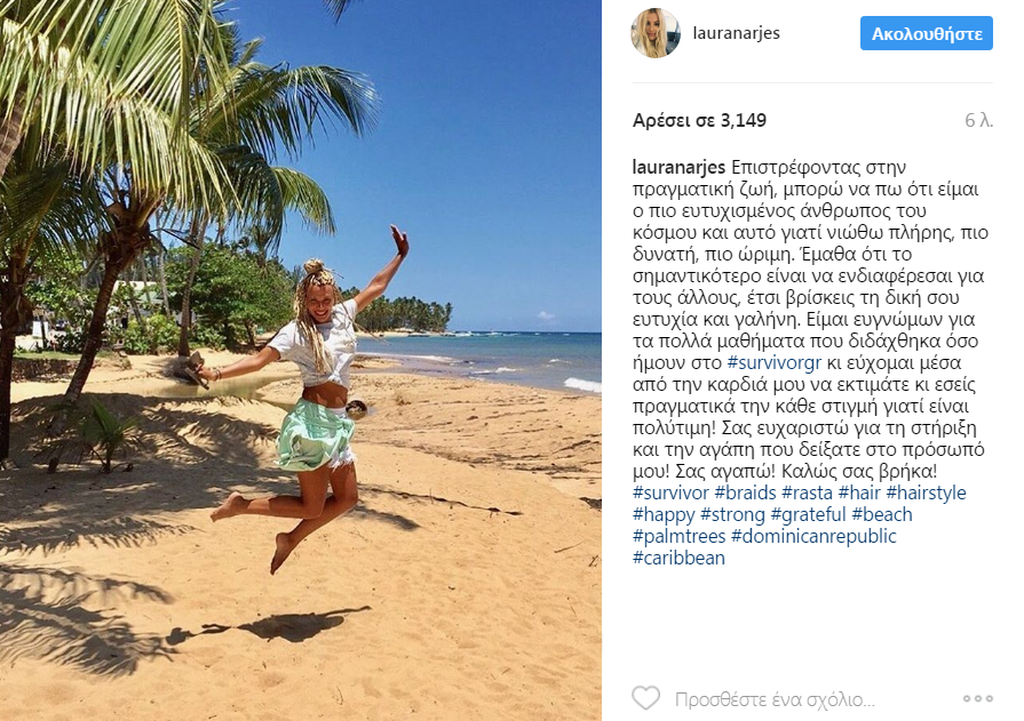Open lauranarjes username link in header
Image resolution: width=1024 pixels, height=721 pixels.
[x=736, y=33]
